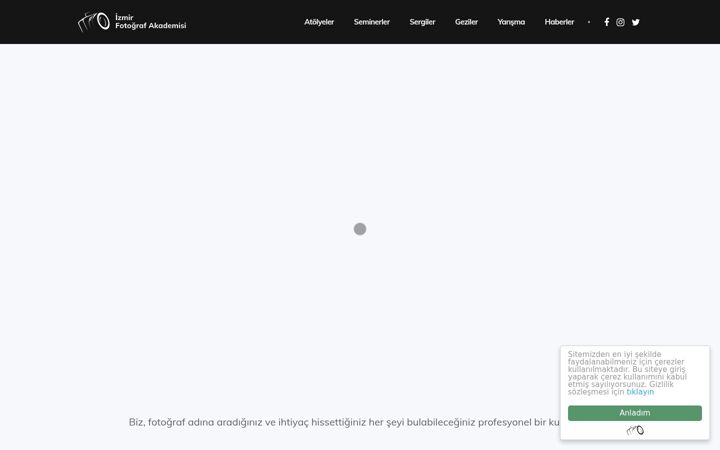Open the Haberler menu item
The height and width of the screenshot is (450, 720).
pyautogui.click(x=559, y=22)
